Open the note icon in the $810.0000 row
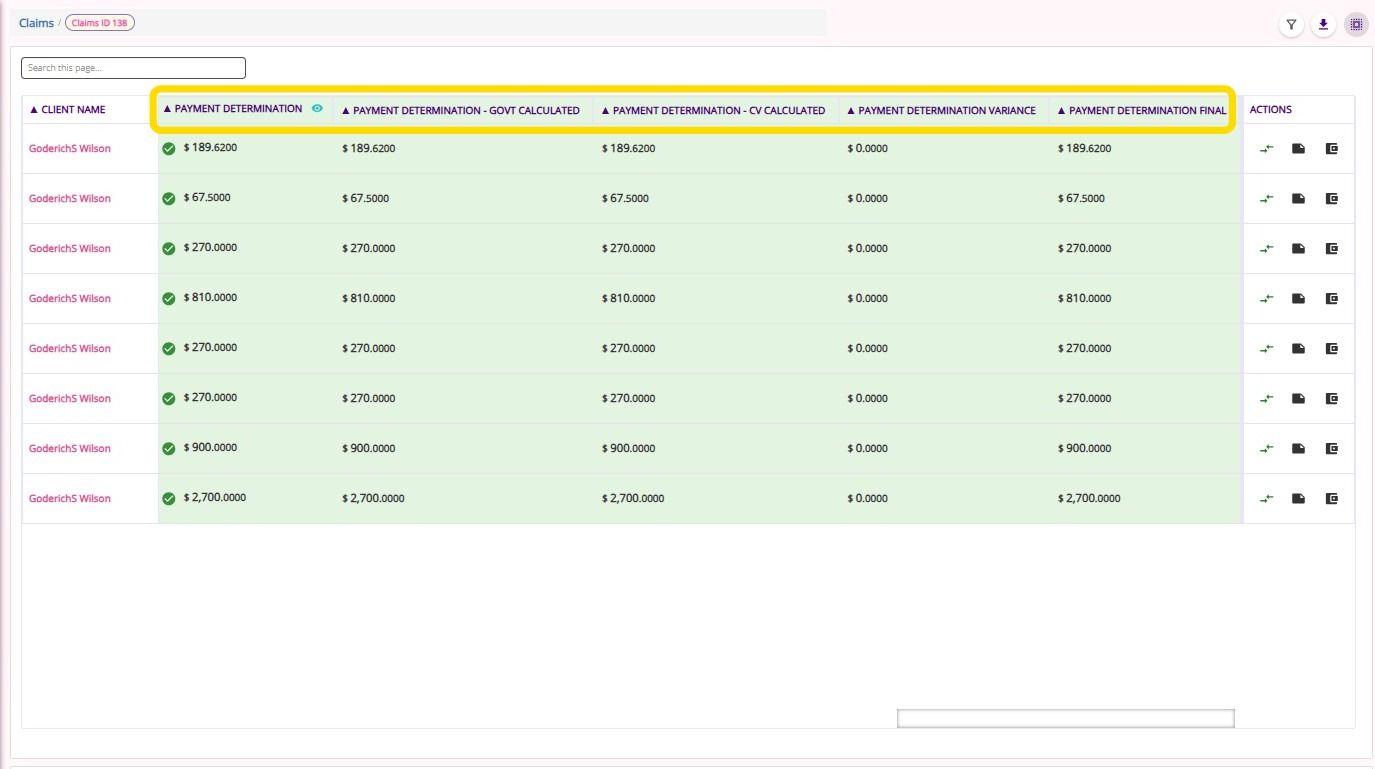This screenshot has height=769, width=1375. click(x=1298, y=299)
